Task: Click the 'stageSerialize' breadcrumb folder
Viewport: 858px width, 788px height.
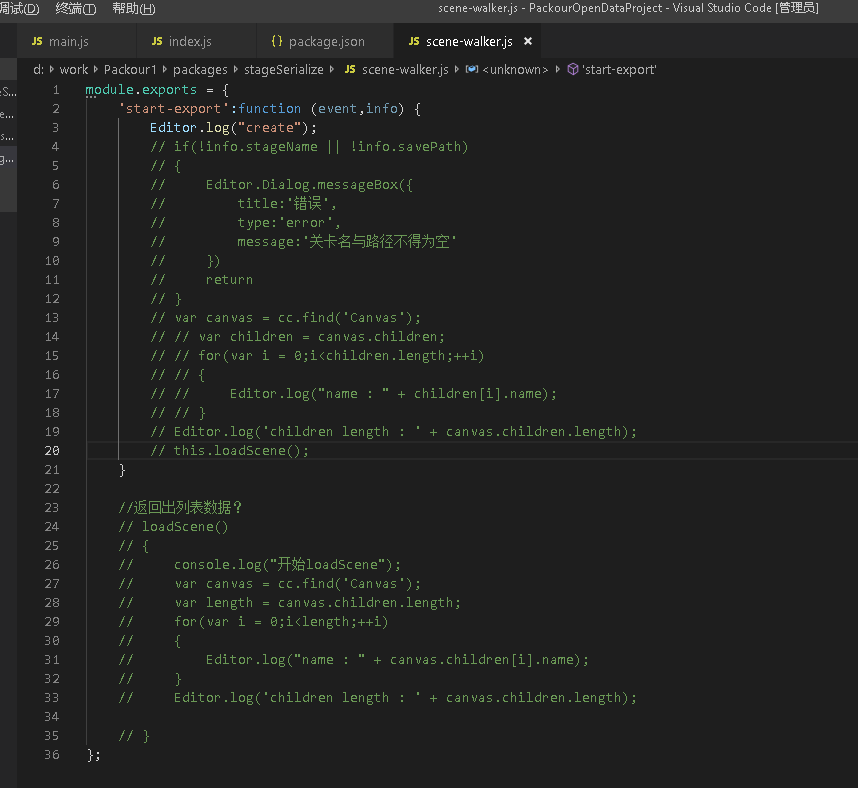Action: click(x=283, y=69)
